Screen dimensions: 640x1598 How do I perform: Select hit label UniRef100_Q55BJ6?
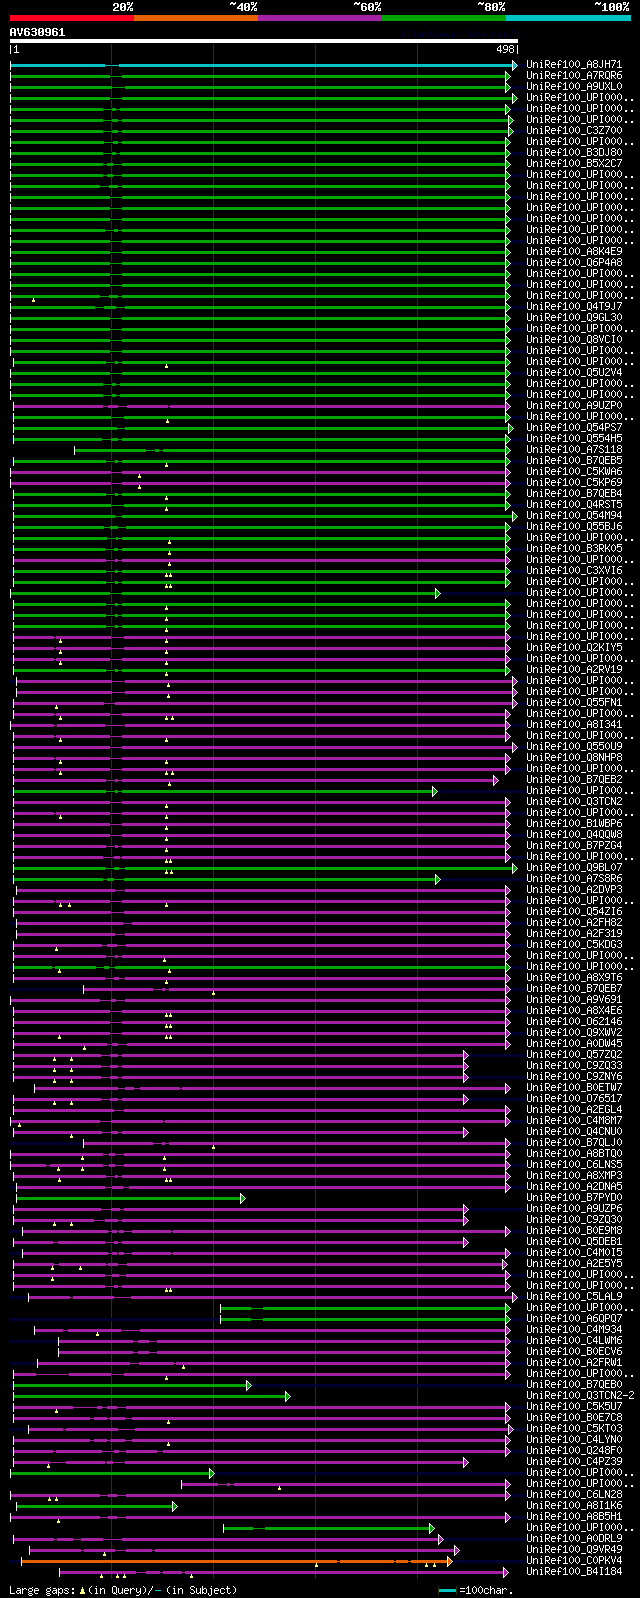(x=574, y=527)
